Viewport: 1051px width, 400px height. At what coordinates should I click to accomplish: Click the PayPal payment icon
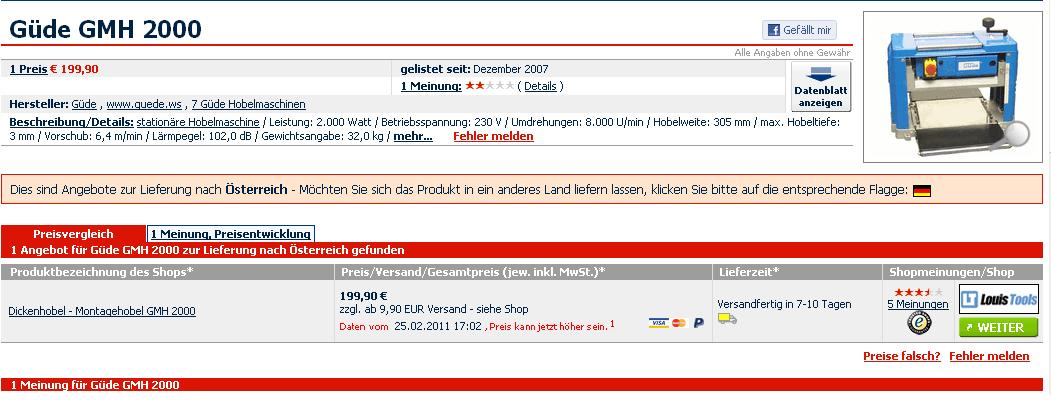[698, 323]
